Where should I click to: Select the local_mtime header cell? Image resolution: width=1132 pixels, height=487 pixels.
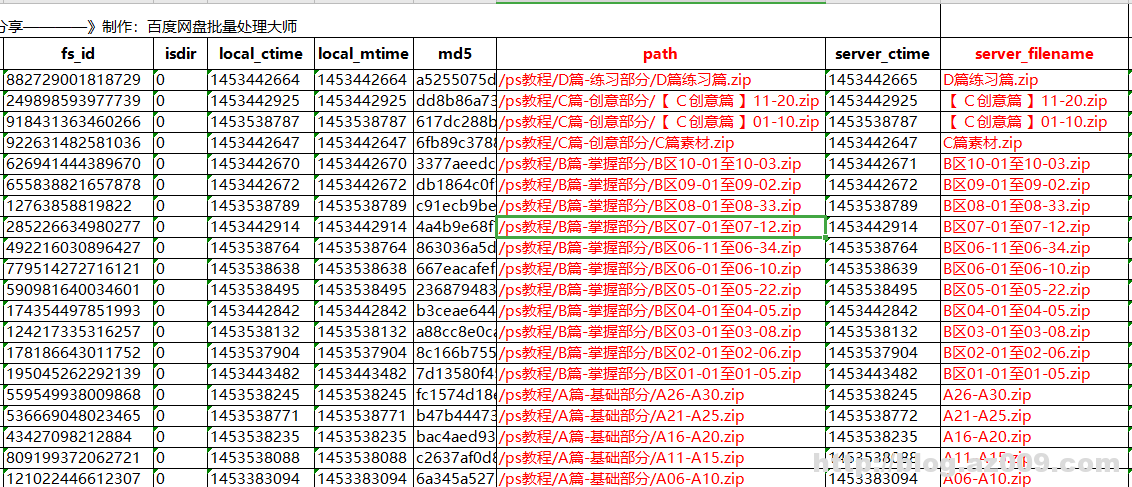pyautogui.click(x=363, y=54)
